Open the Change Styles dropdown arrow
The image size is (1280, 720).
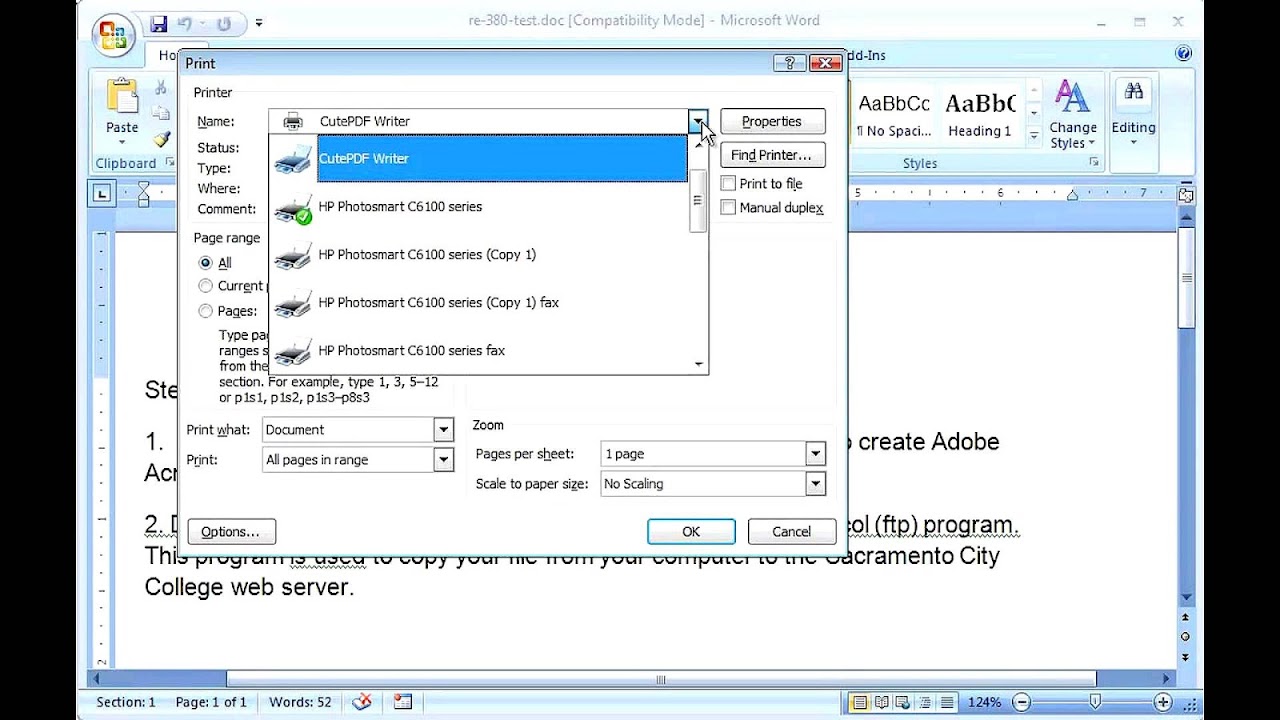tap(1093, 143)
